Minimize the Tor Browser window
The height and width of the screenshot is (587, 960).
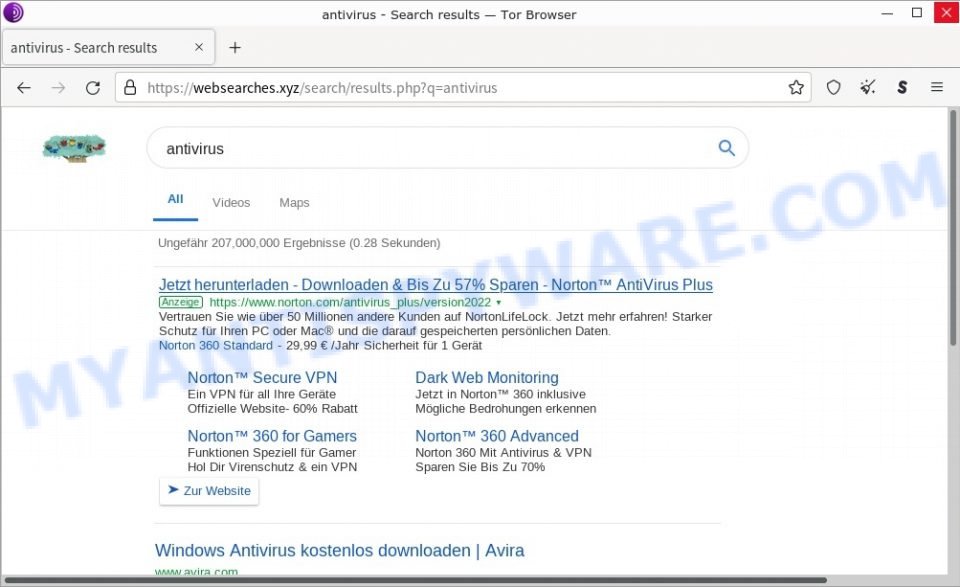tap(887, 13)
